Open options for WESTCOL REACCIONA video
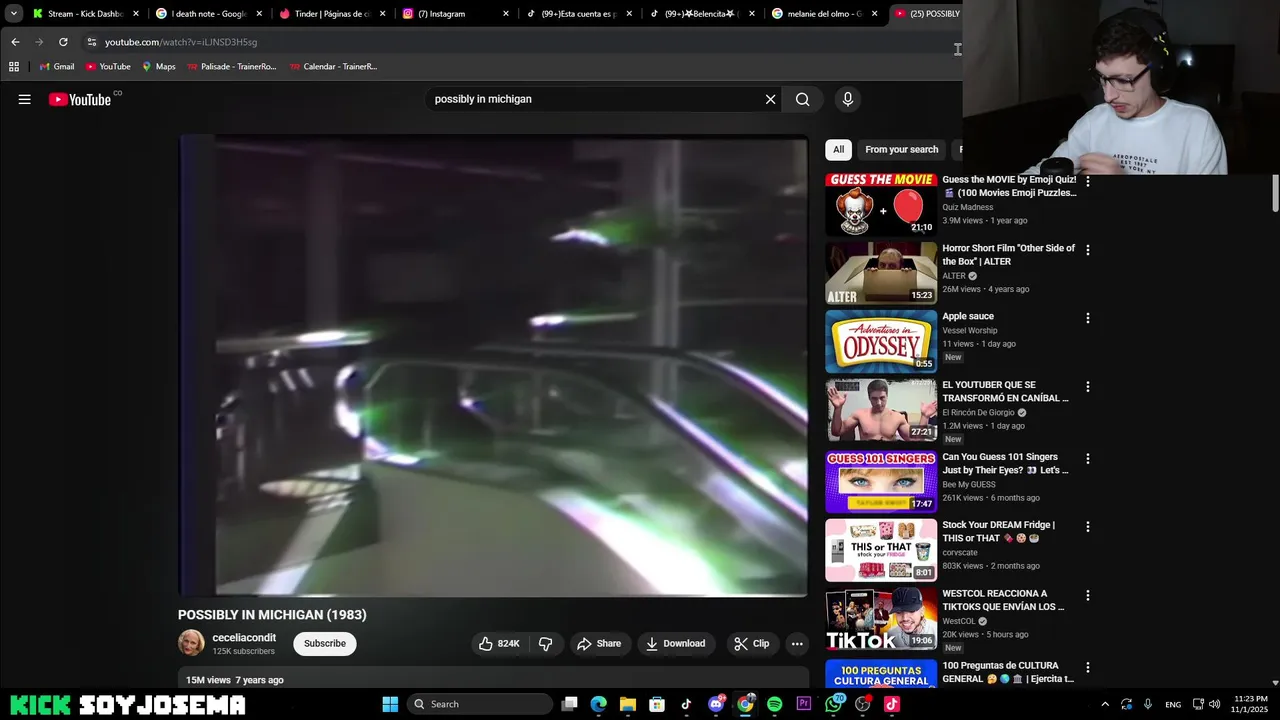 point(1088,596)
